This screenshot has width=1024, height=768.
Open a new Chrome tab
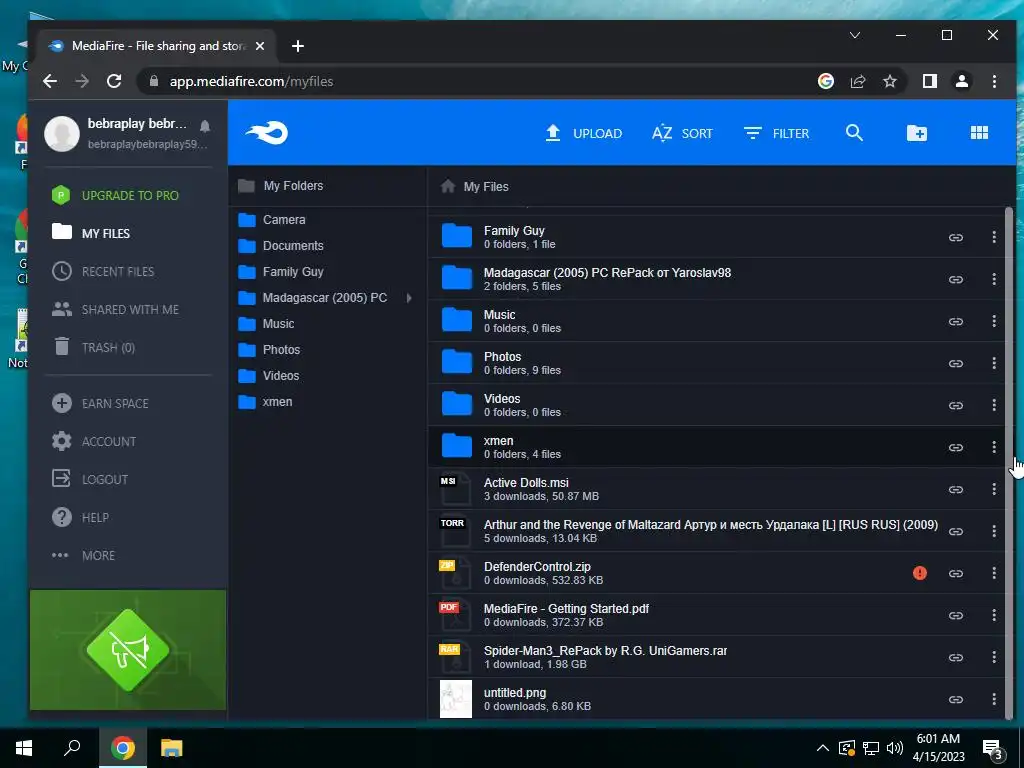[x=298, y=46]
